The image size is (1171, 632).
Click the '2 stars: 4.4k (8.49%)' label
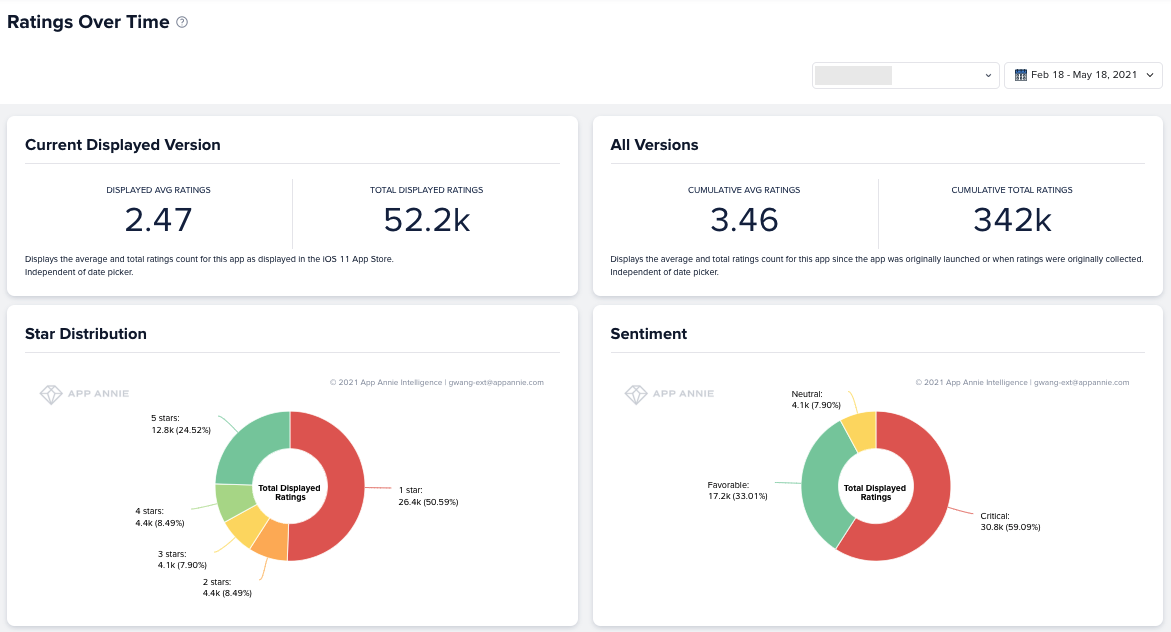pos(227,587)
